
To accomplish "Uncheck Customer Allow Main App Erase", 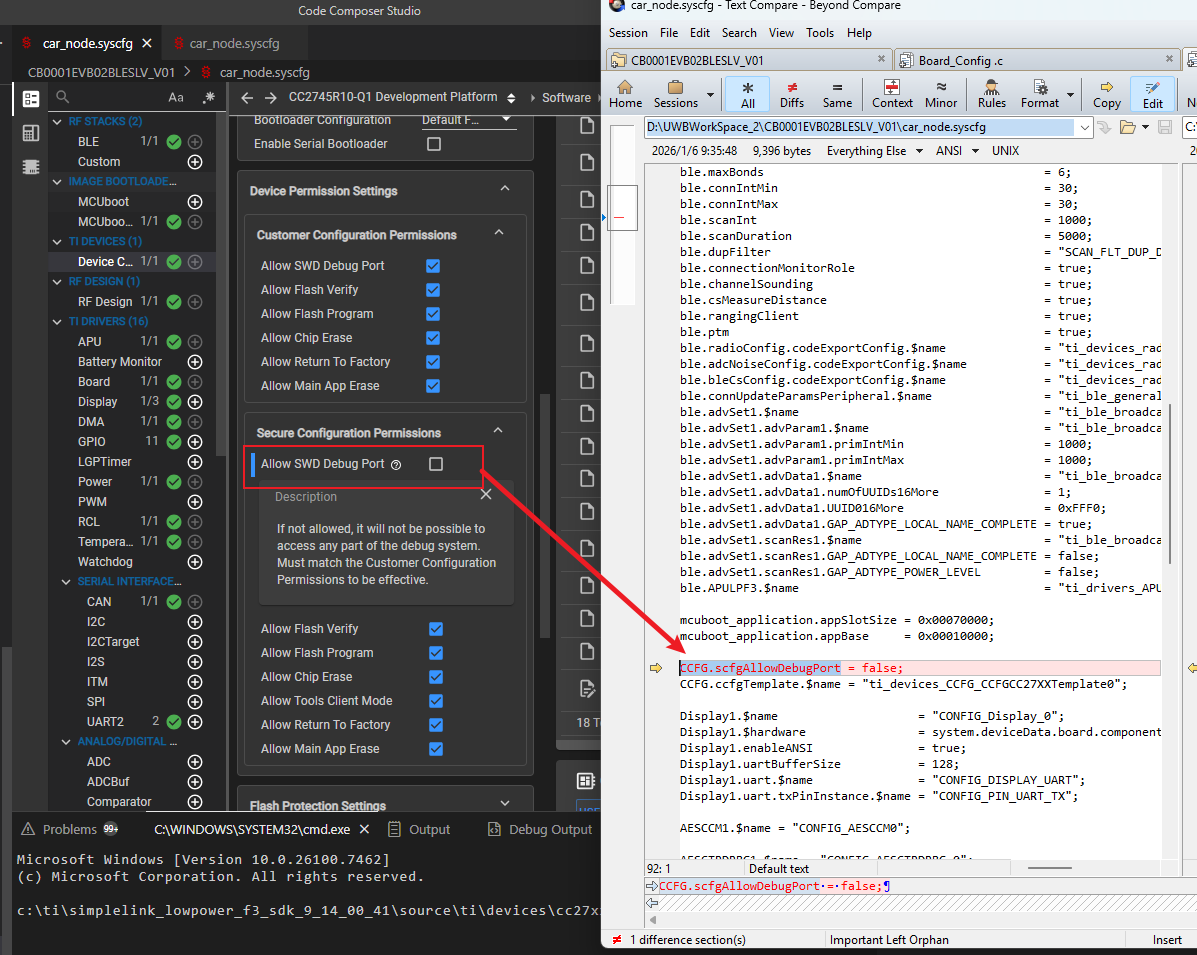I will click(433, 386).
